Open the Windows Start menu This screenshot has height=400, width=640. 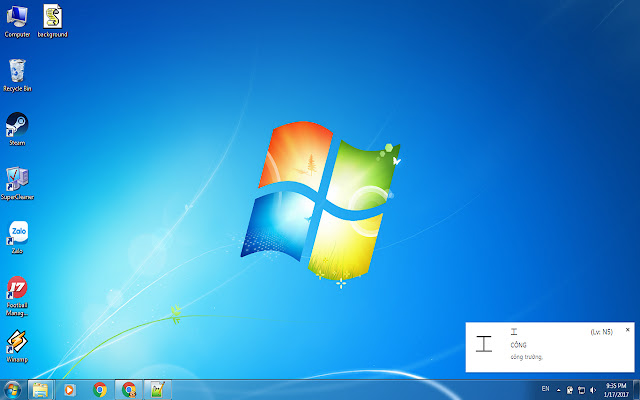point(12,390)
